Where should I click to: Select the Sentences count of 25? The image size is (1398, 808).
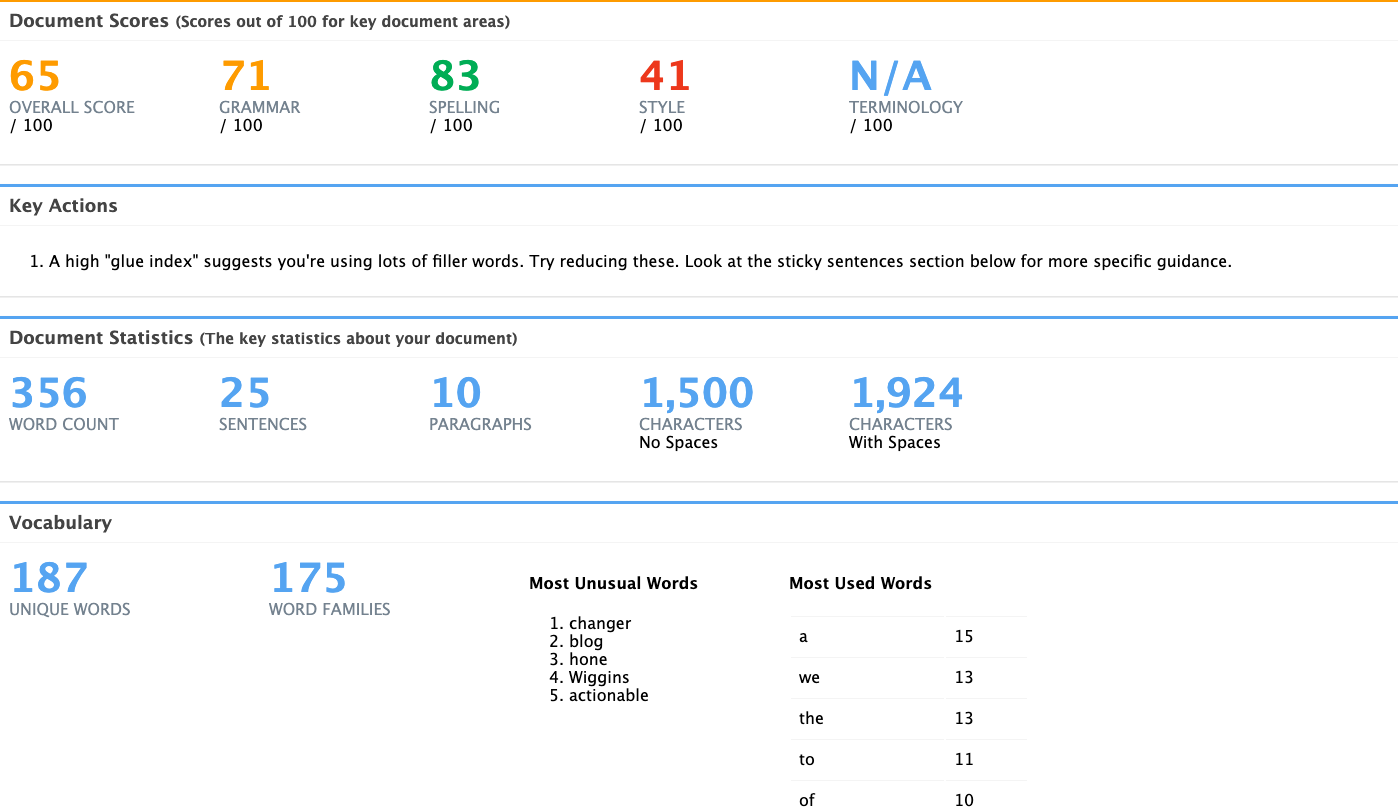coord(245,392)
